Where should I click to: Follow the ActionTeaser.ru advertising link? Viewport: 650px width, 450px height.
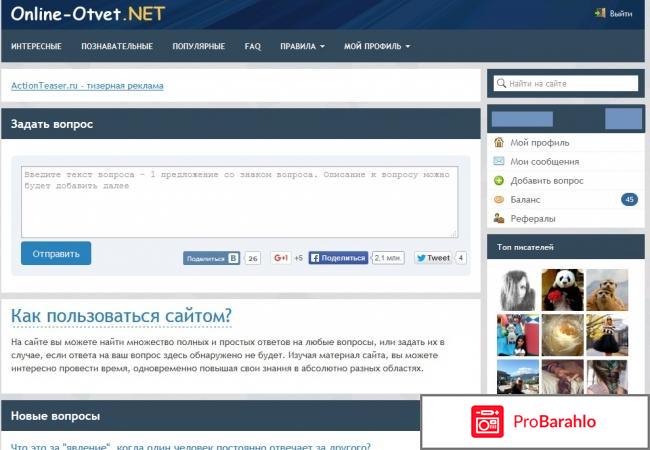pyautogui.click(x=87, y=86)
